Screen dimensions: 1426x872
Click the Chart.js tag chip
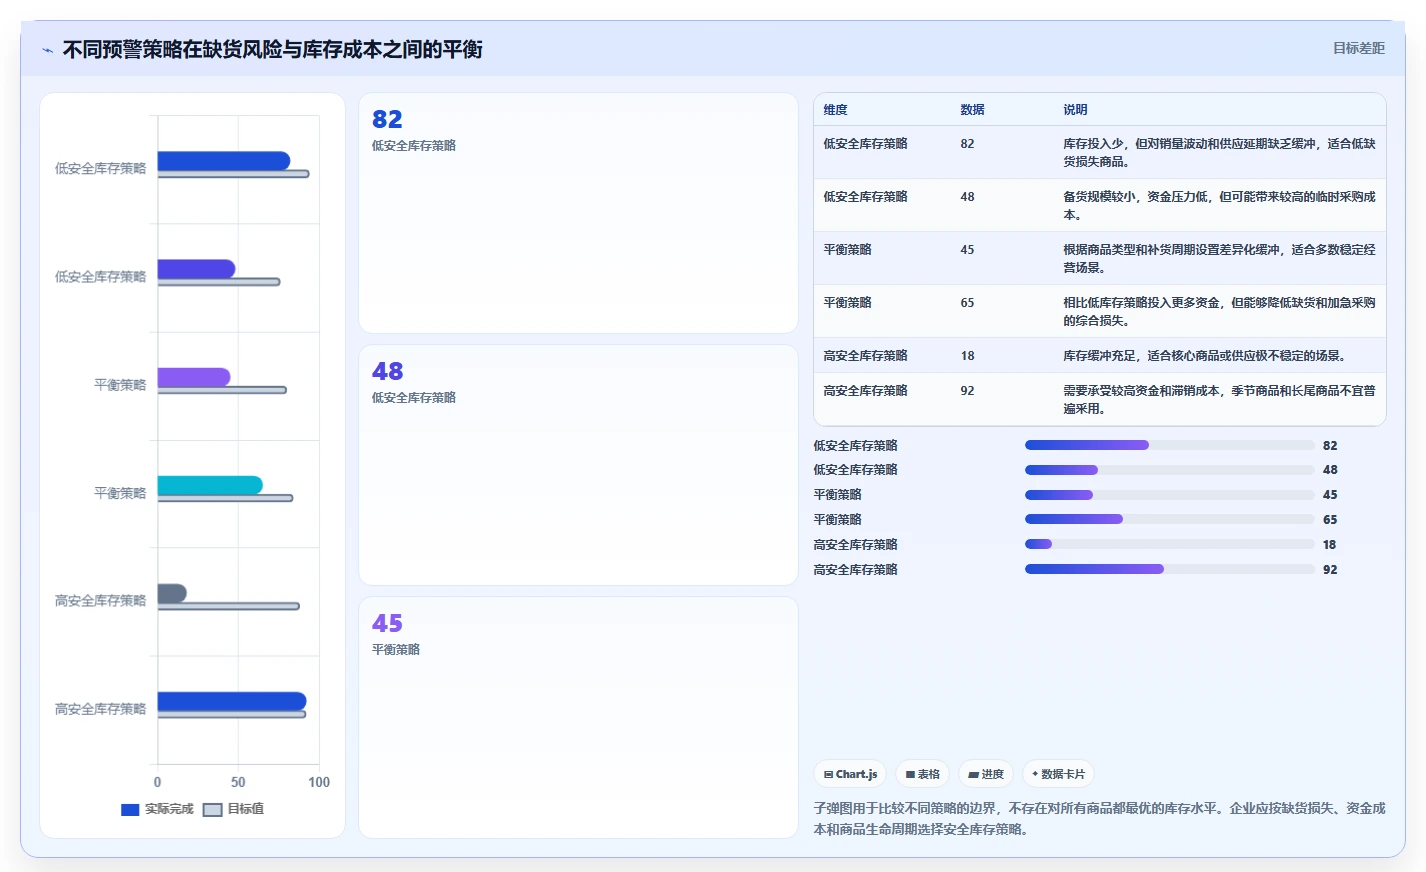tap(850, 774)
